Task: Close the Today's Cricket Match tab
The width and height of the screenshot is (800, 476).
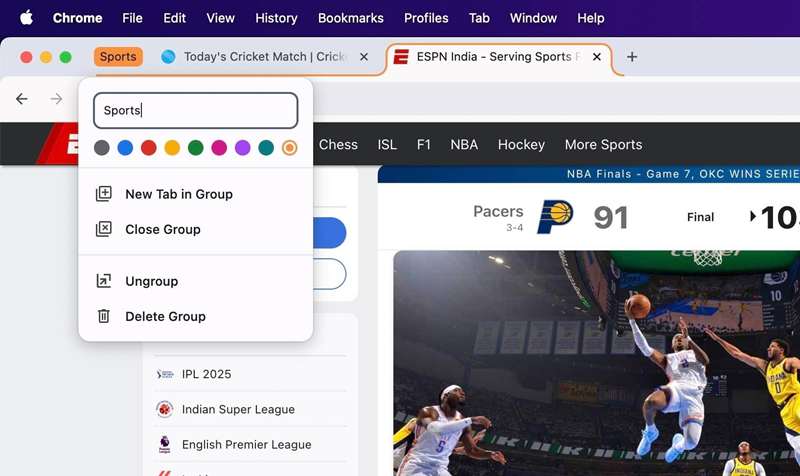Action: point(364,57)
